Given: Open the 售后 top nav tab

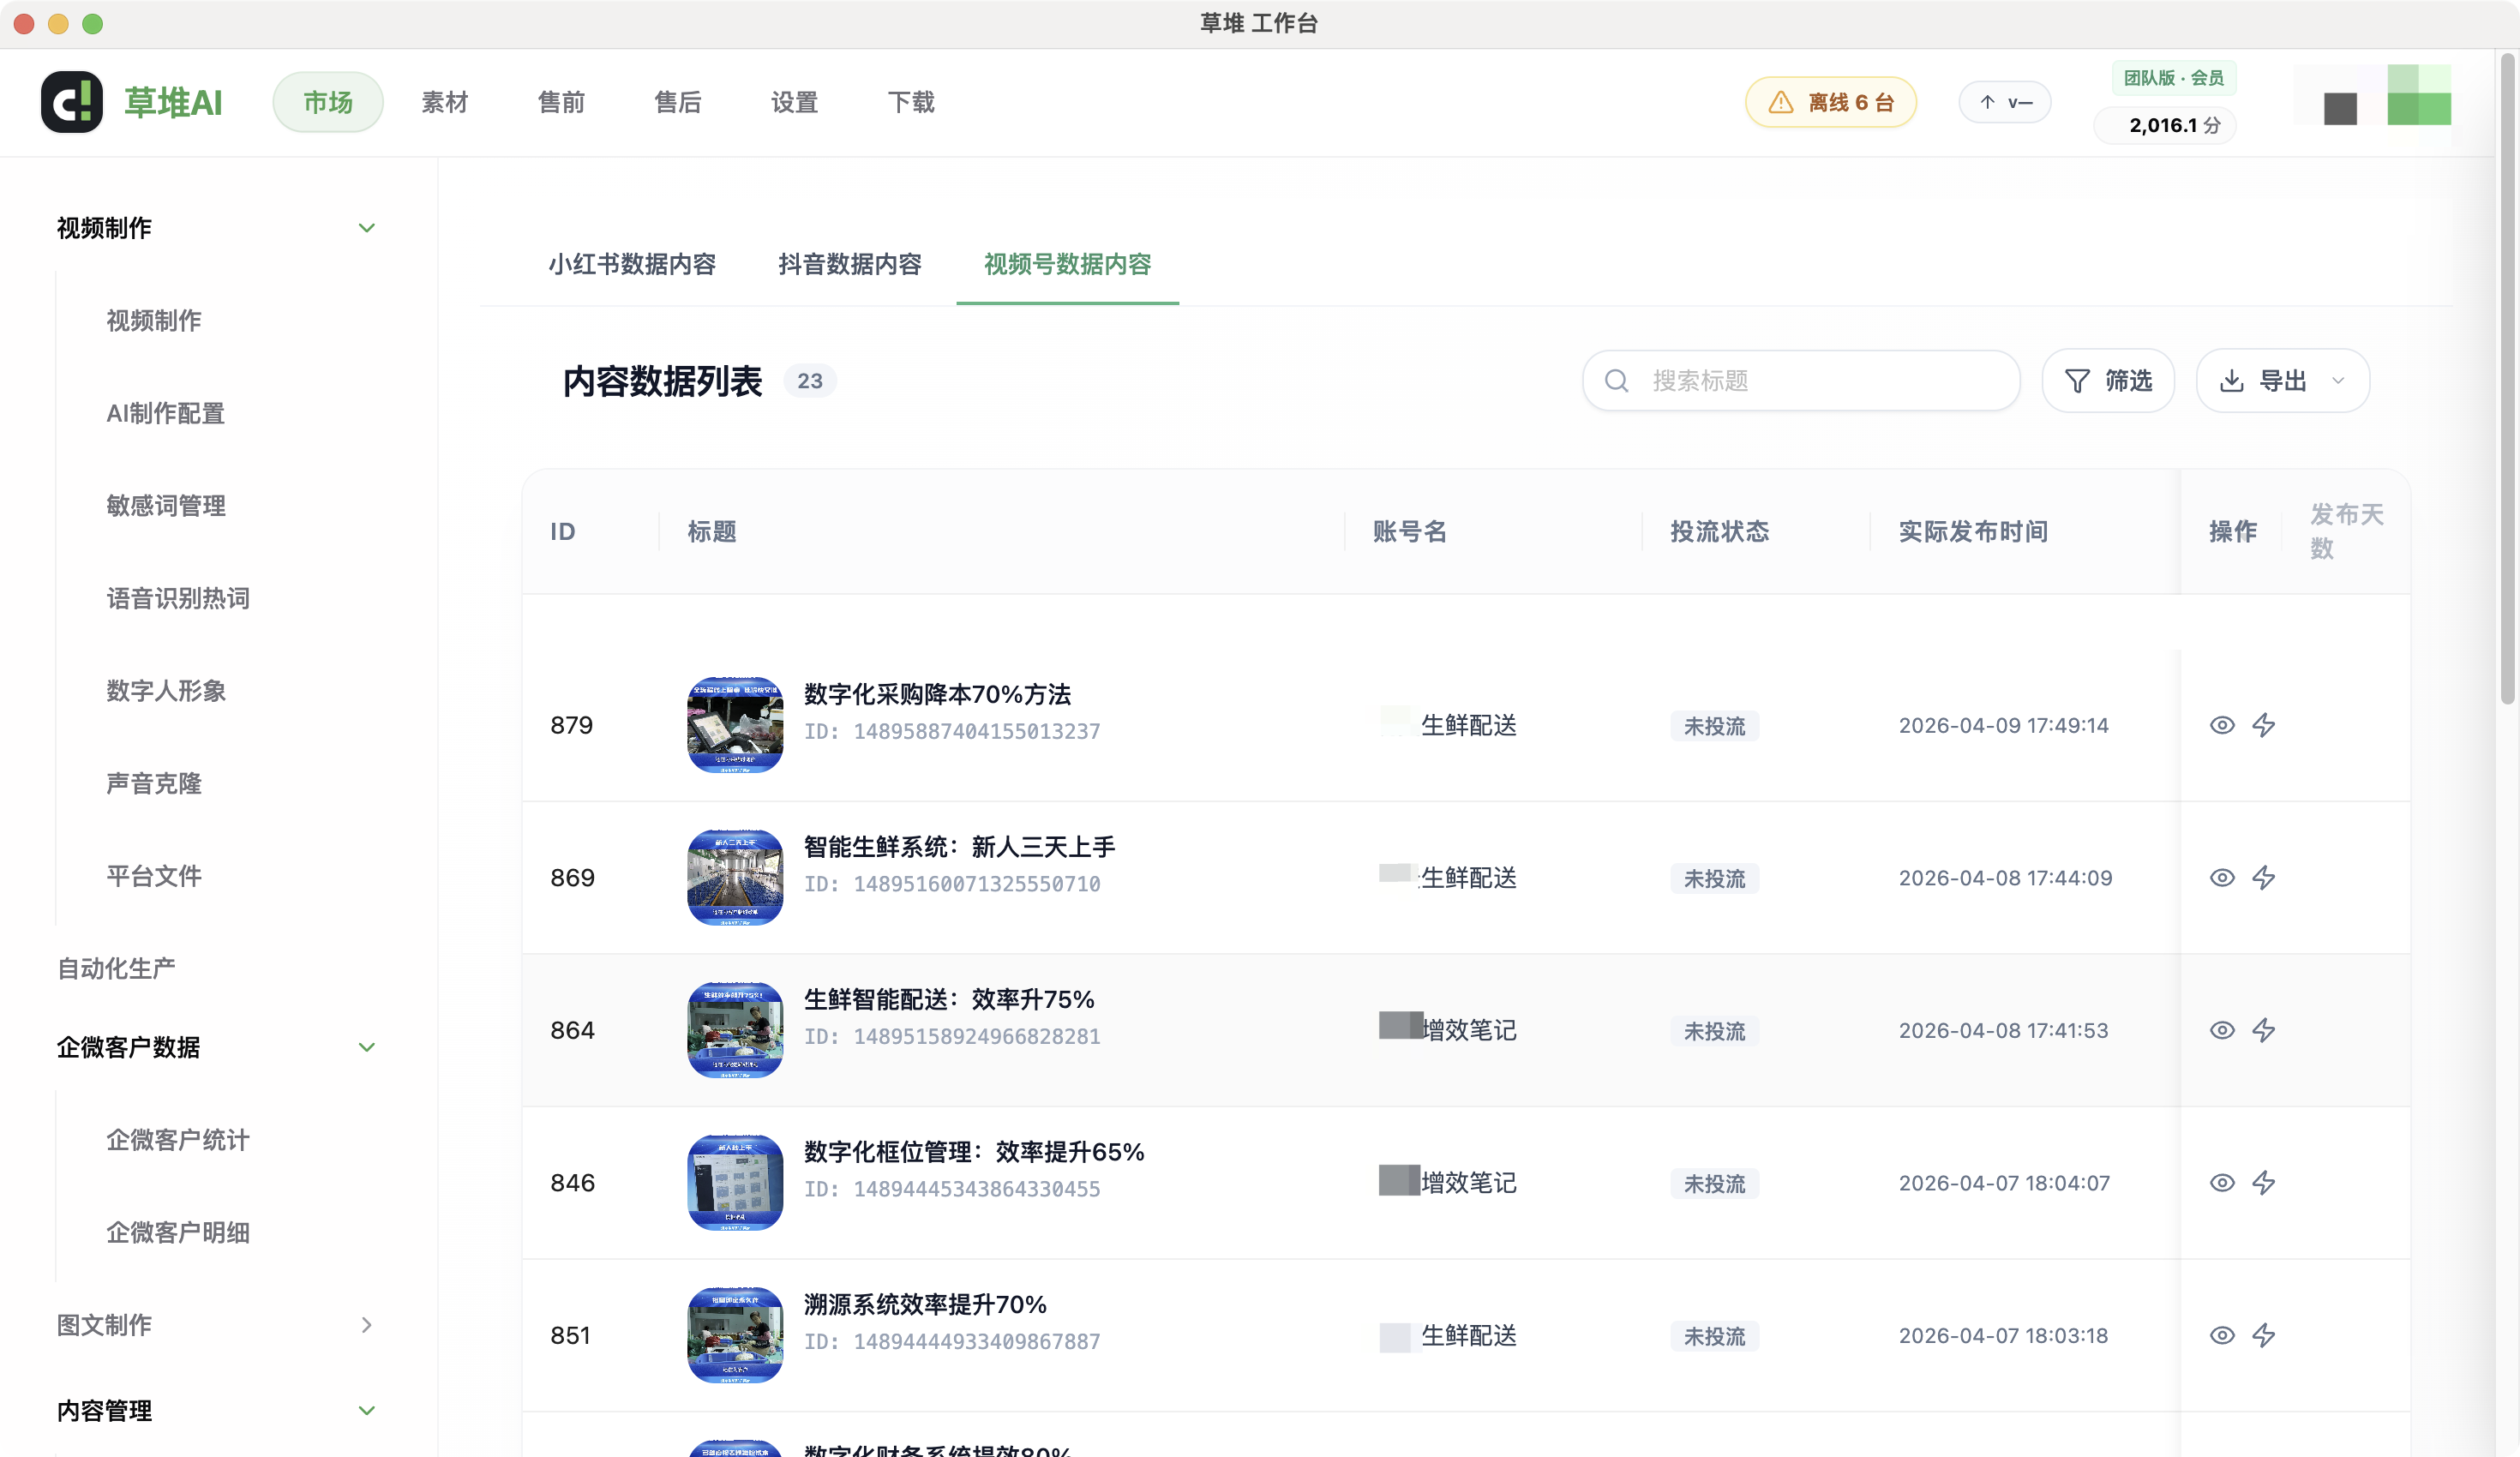Looking at the screenshot, I should tap(678, 102).
